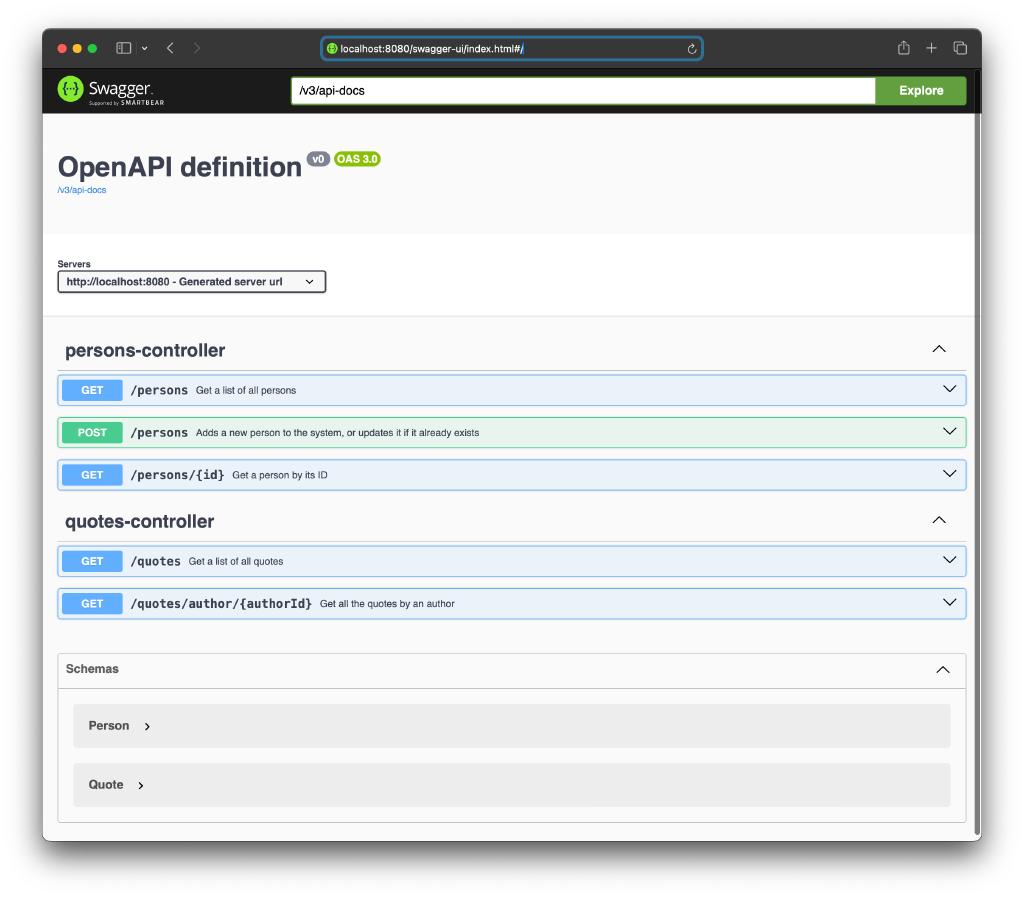The width and height of the screenshot is (1024, 897).
Task: Select the POST method badge on /persons
Action: [91, 432]
